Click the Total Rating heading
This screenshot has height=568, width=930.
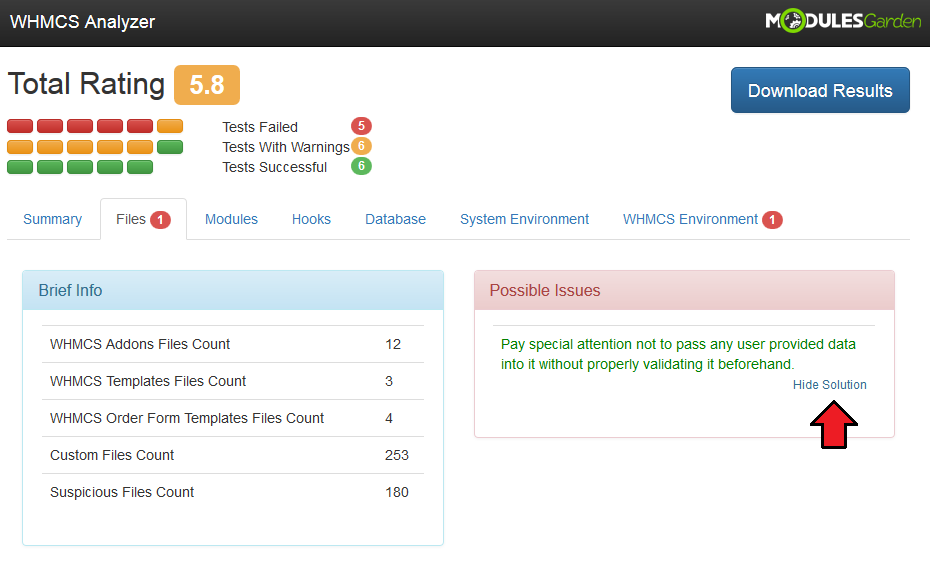tap(87, 84)
